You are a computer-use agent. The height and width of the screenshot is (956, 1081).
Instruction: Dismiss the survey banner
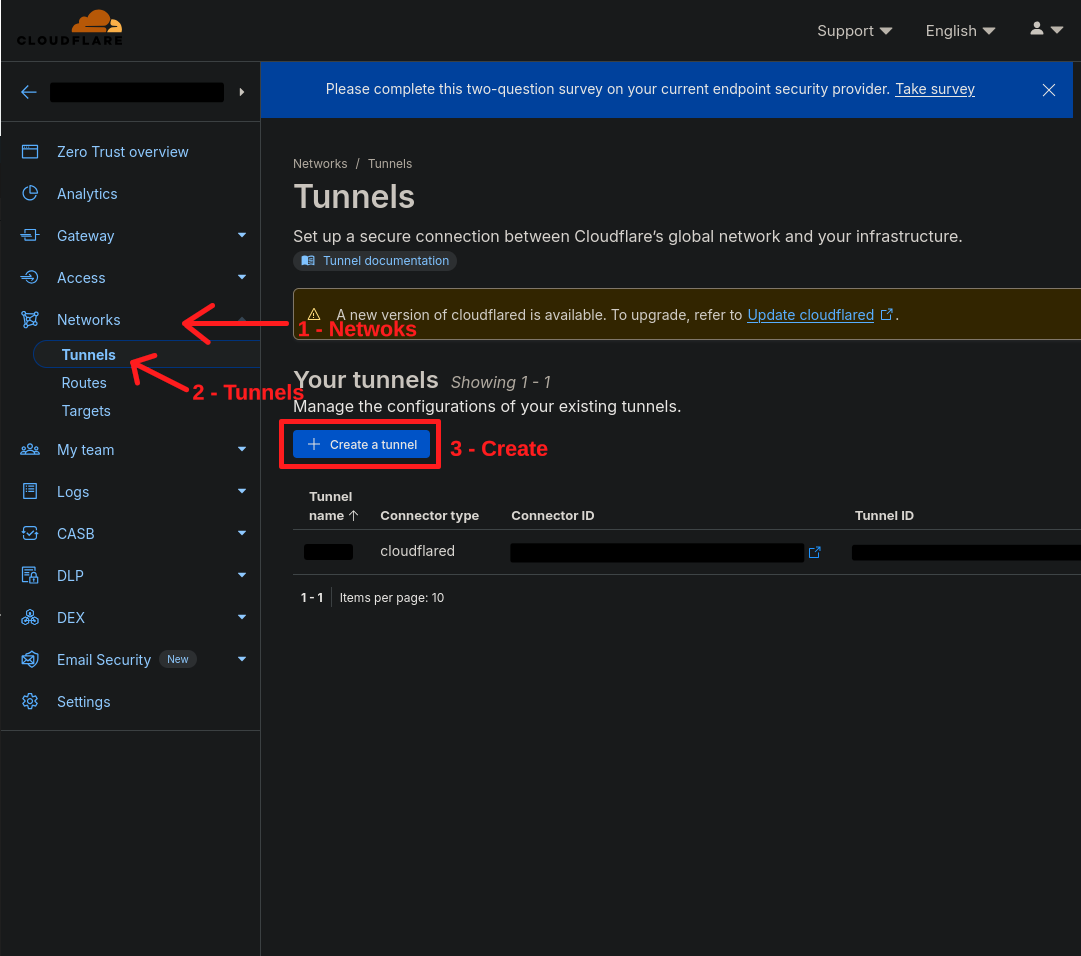click(x=1049, y=90)
